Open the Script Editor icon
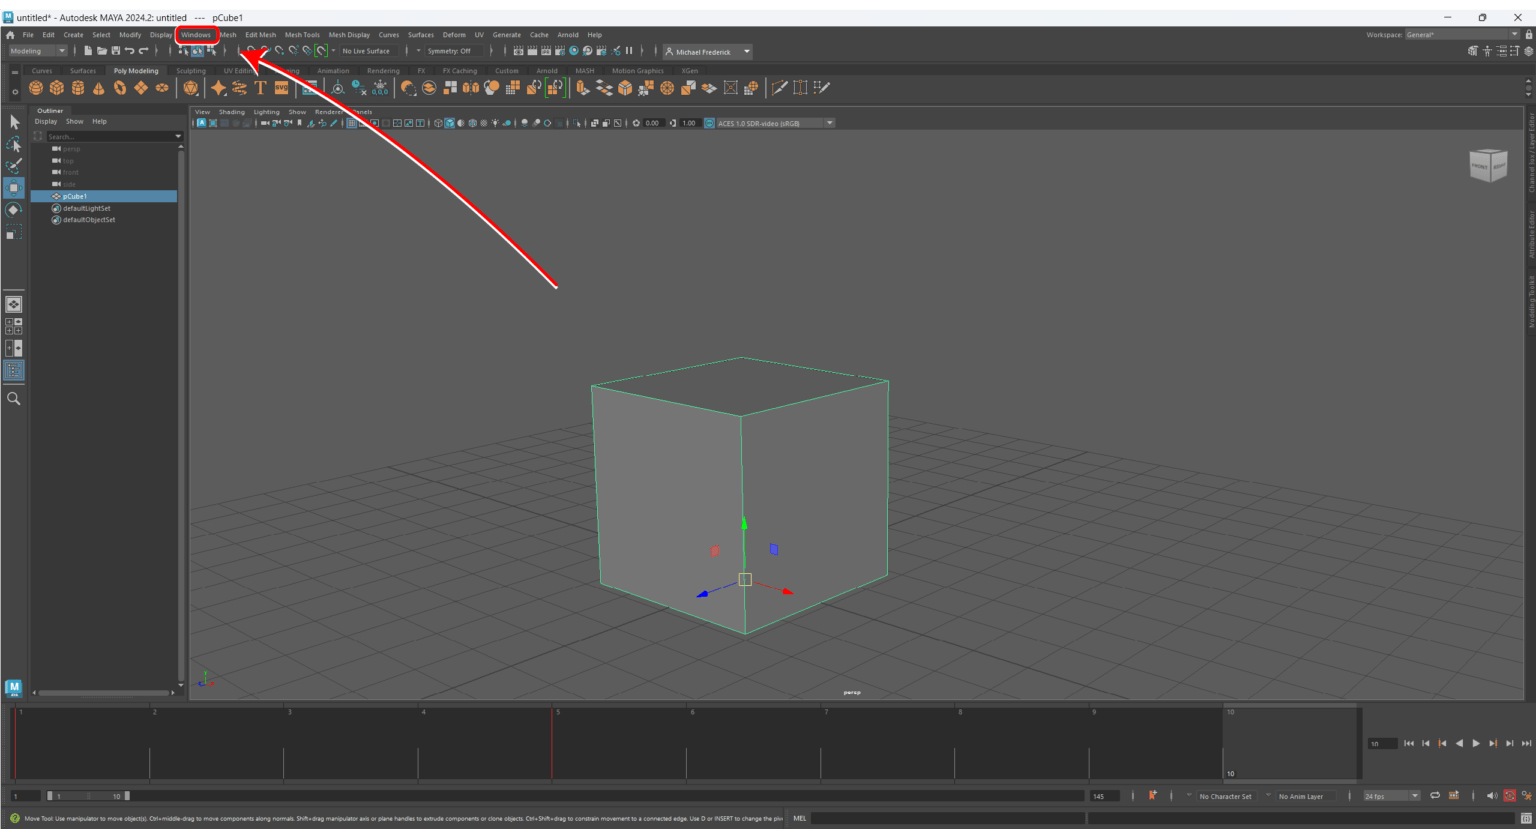This screenshot has width=1536, height=829. (1526, 818)
